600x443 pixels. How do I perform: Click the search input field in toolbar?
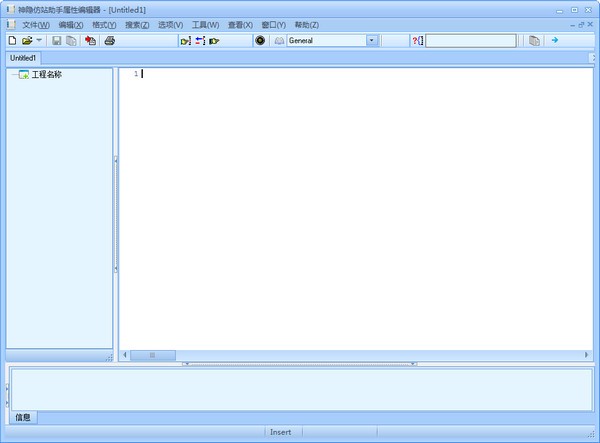pos(471,41)
